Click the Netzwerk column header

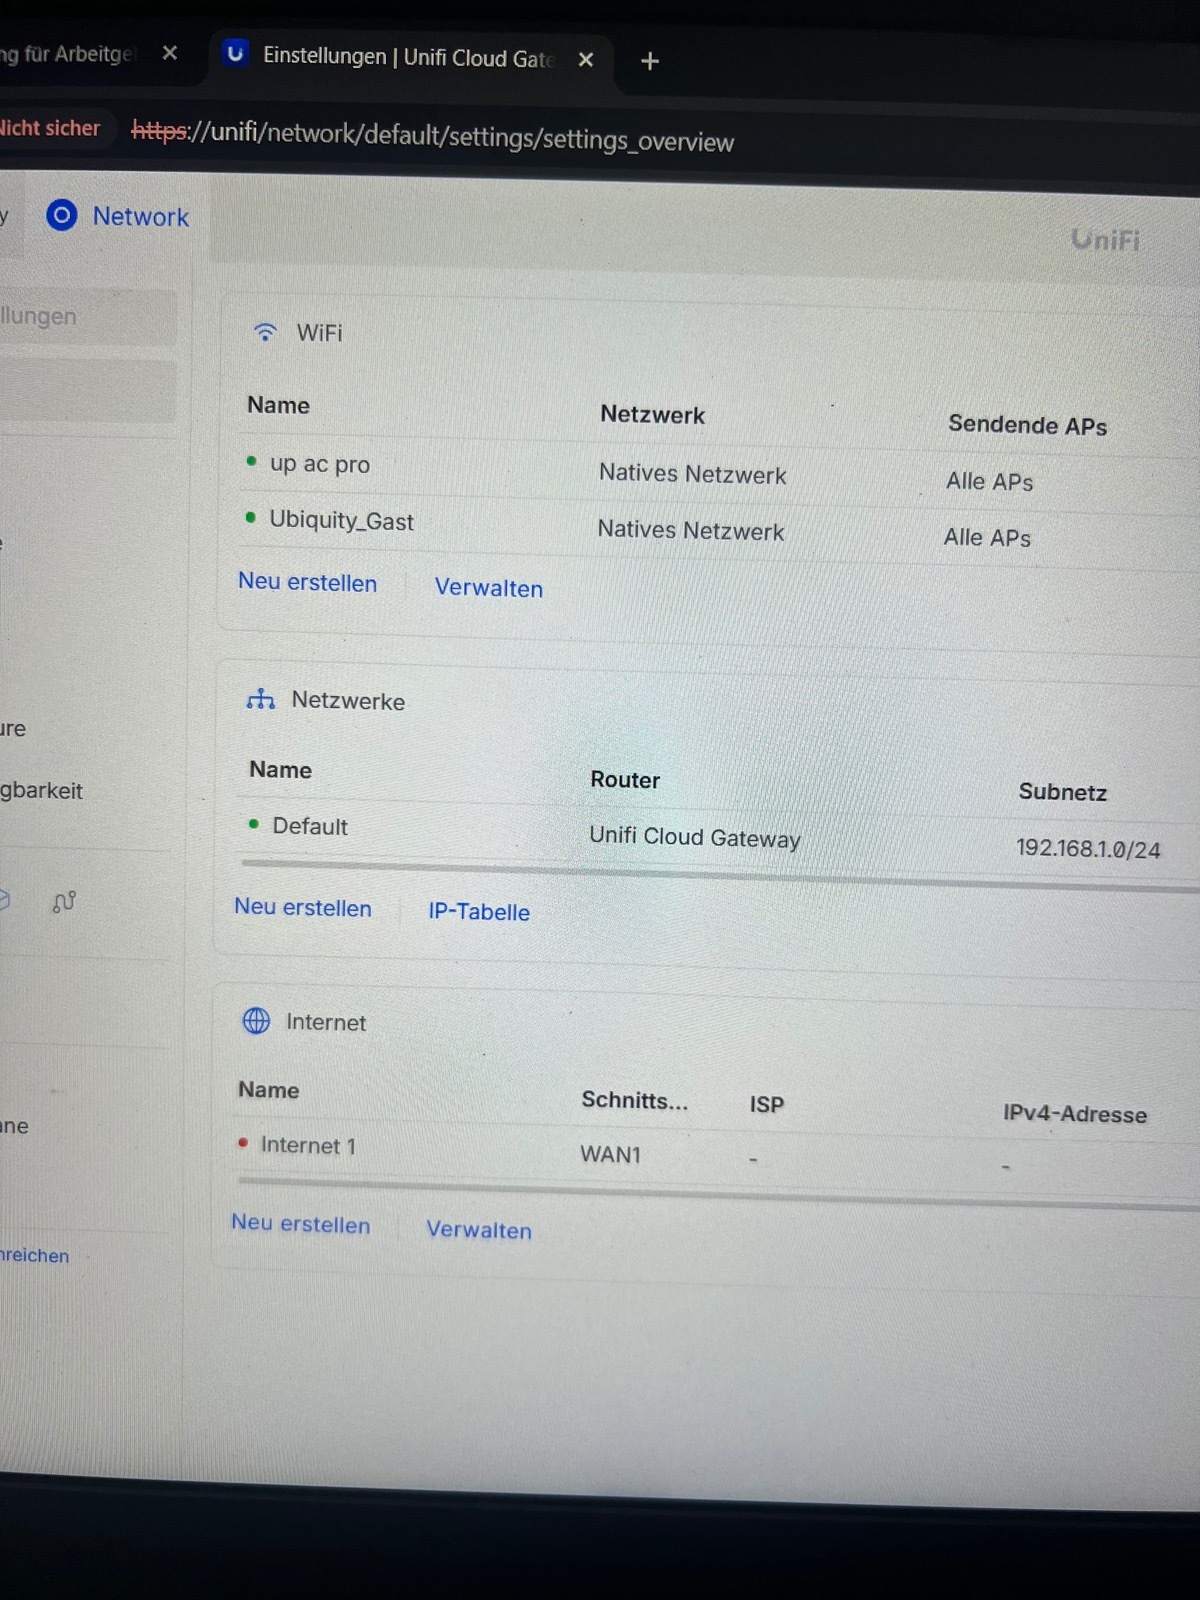pos(652,414)
